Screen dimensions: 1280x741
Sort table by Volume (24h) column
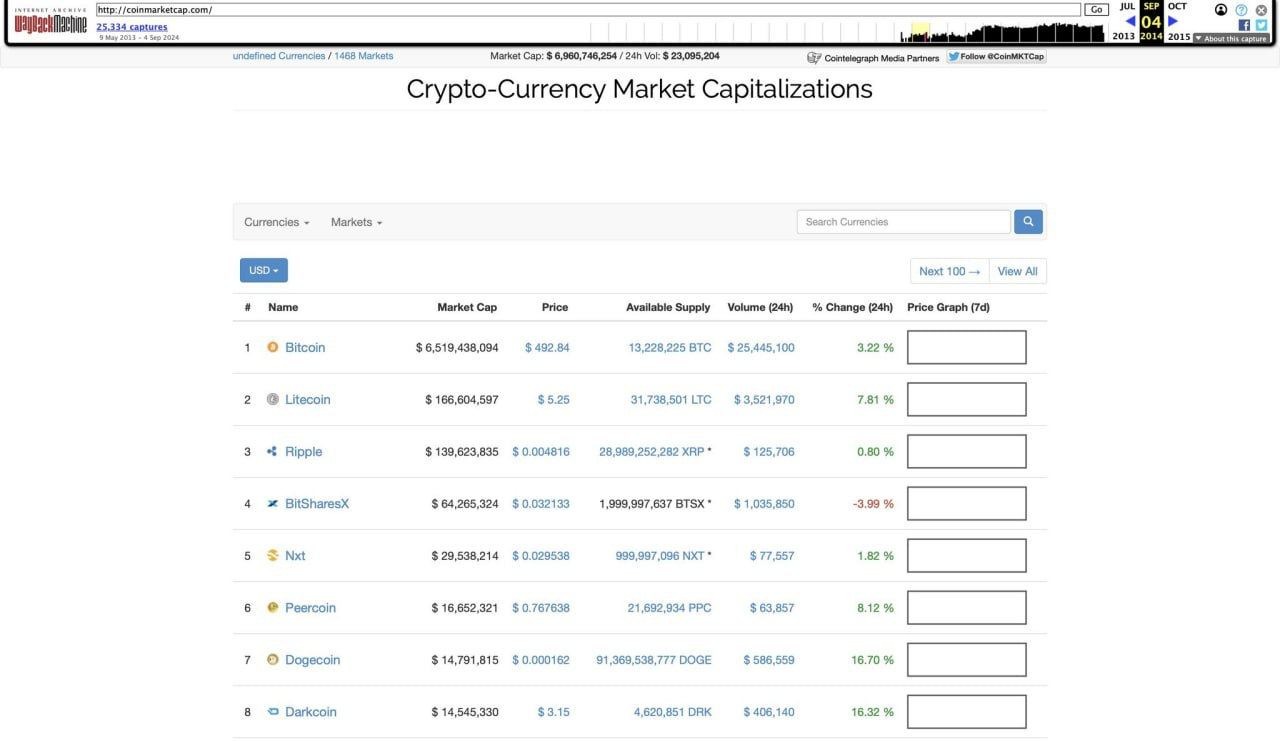(x=760, y=307)
